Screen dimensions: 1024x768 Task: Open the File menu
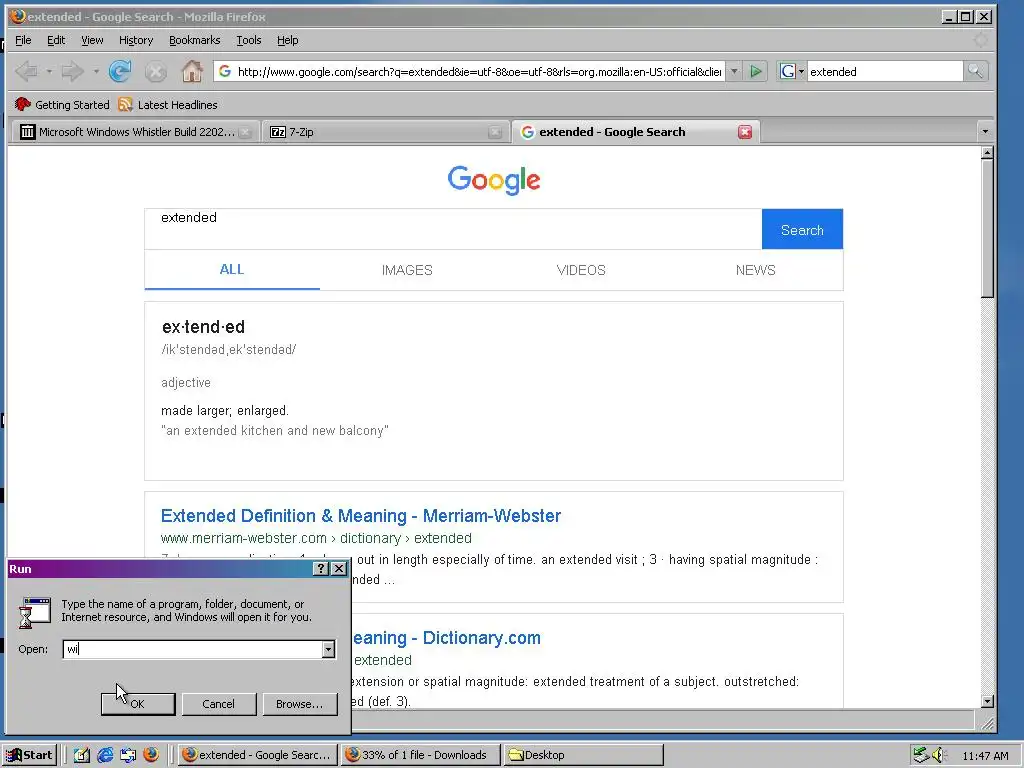tap(23, 40)
